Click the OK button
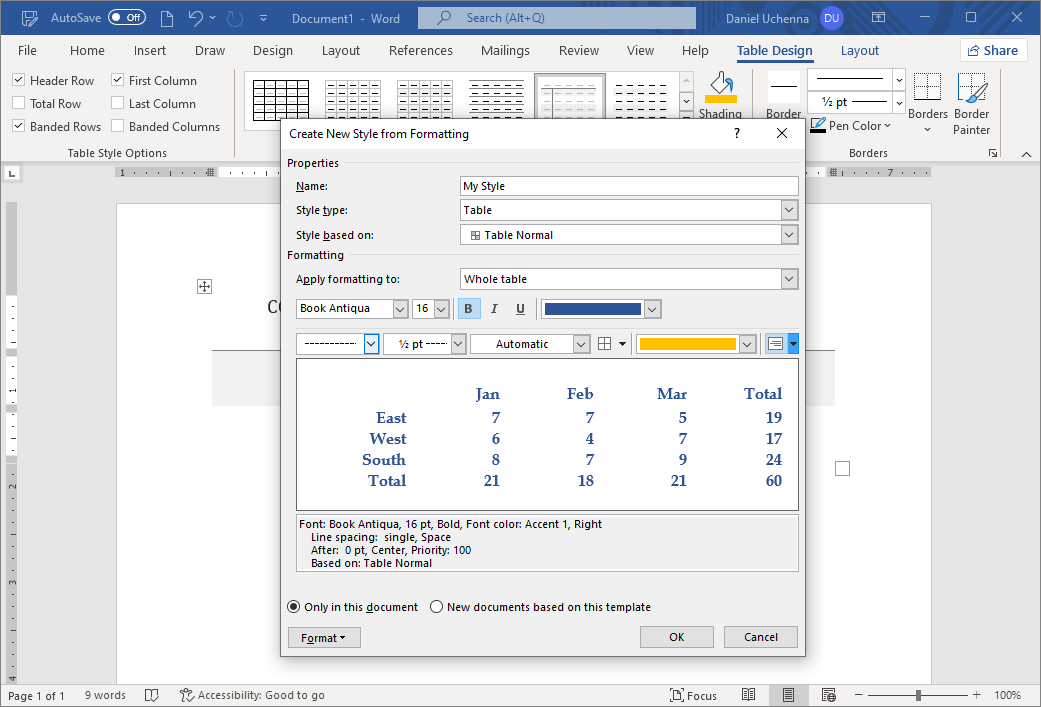 pos(676,637)
